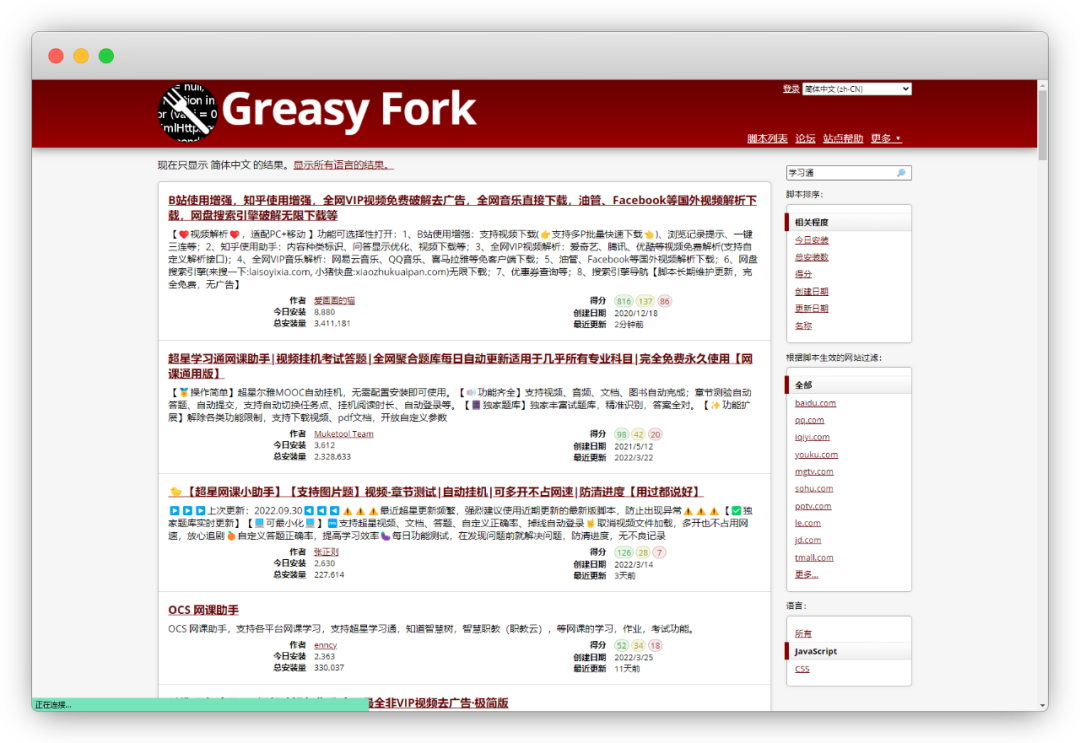Expand the 更多 menu in header
This screenshot has width=1080, height=743.
point(886,138)
